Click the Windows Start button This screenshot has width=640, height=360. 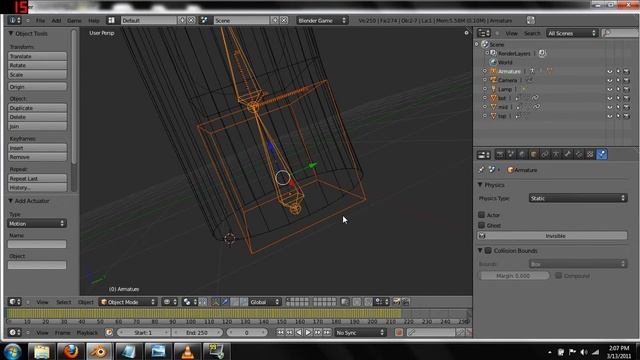(x=13, y=351)
